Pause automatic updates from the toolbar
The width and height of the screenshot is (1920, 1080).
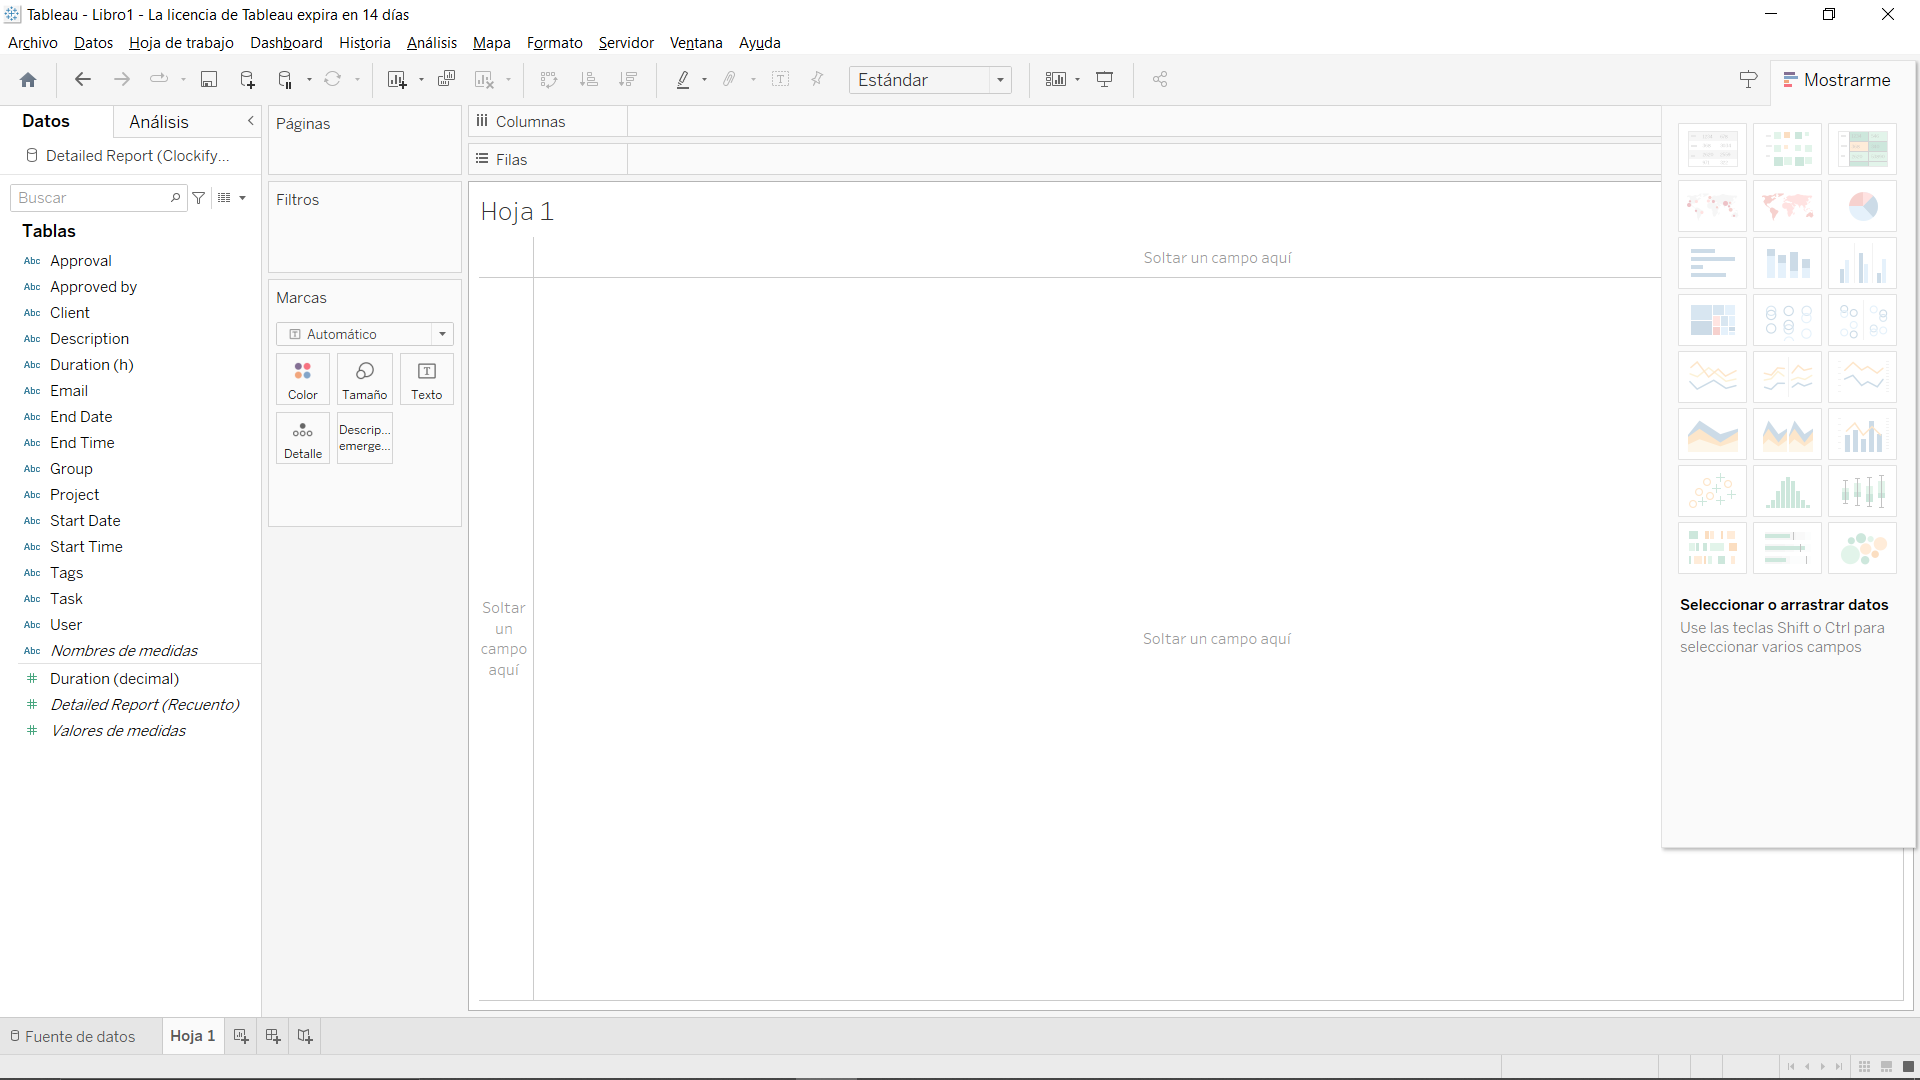[287, 79]
